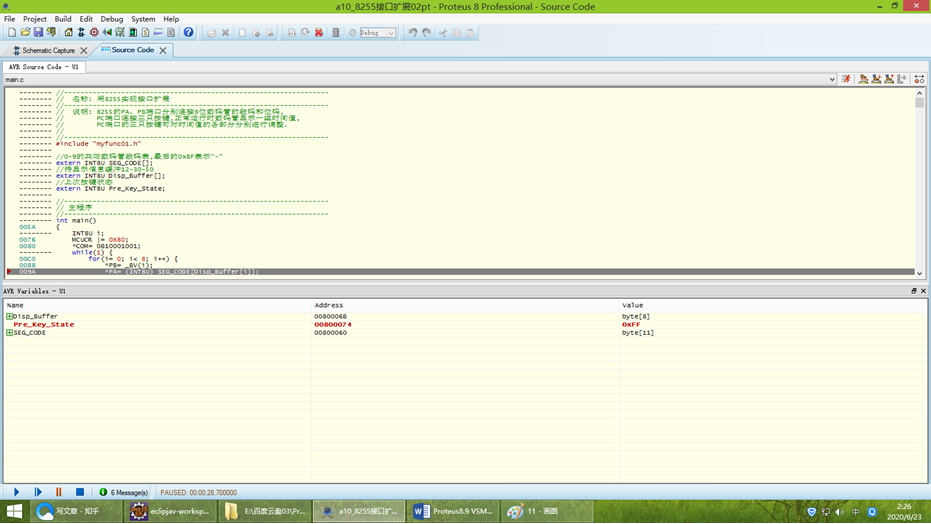Click the Address column header

point(328,305)
